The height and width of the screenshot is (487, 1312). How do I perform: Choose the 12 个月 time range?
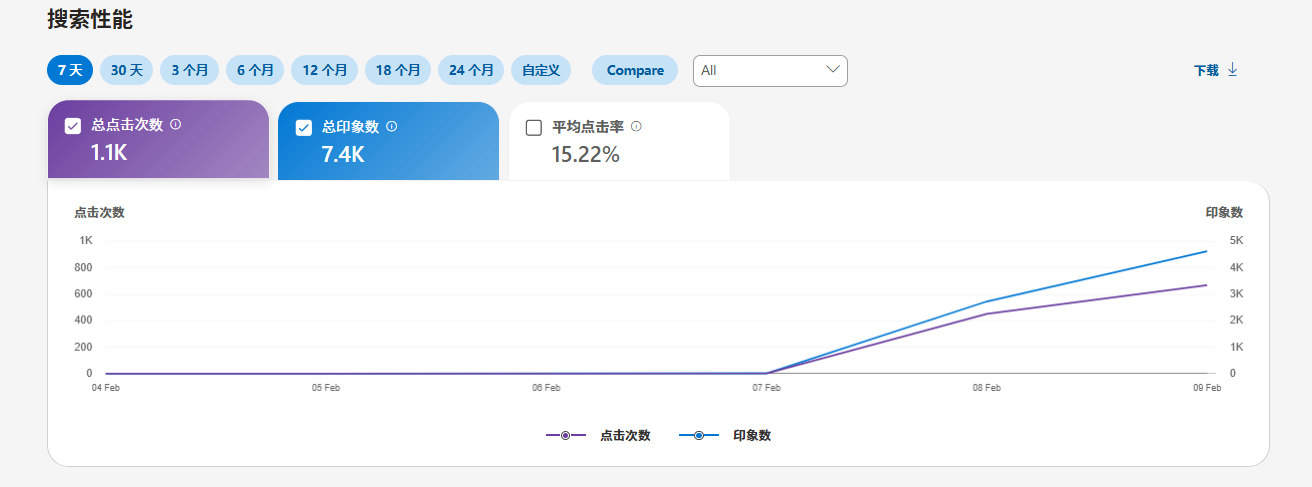(324, 70)
